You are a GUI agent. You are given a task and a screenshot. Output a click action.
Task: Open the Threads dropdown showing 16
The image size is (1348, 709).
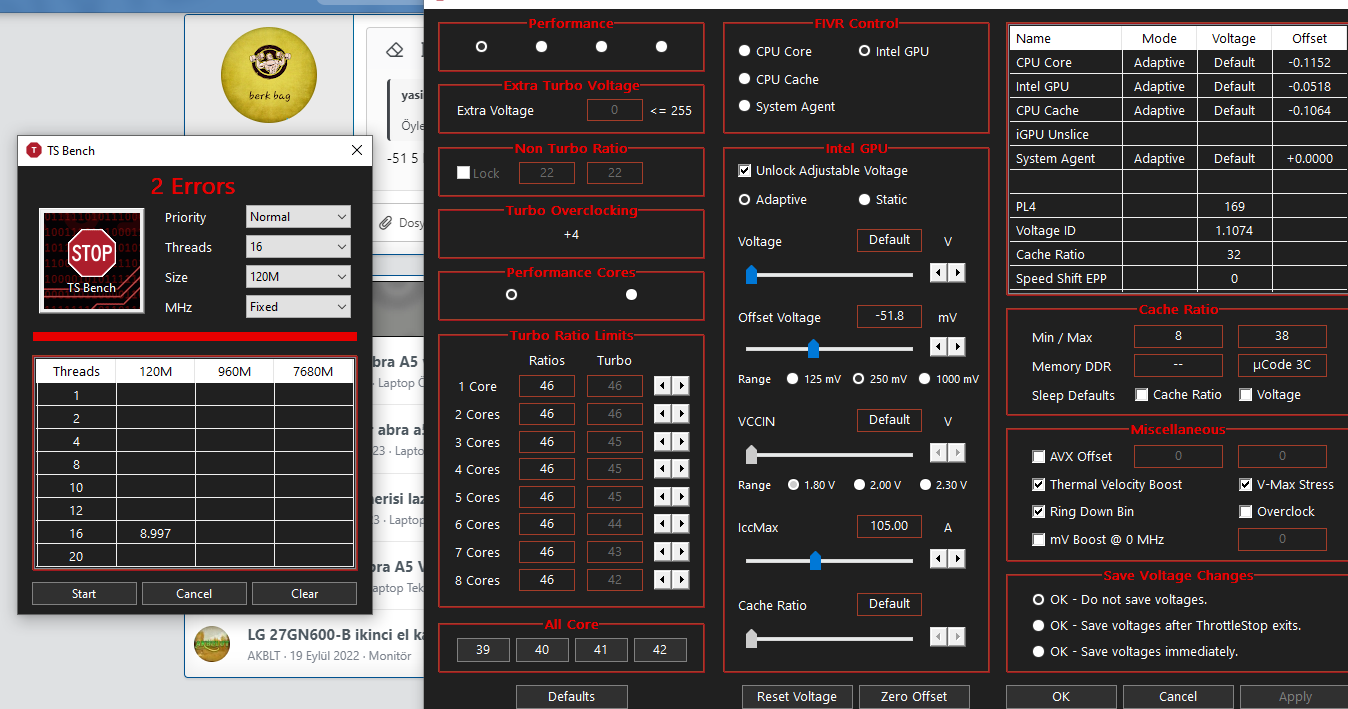[298, 247]
